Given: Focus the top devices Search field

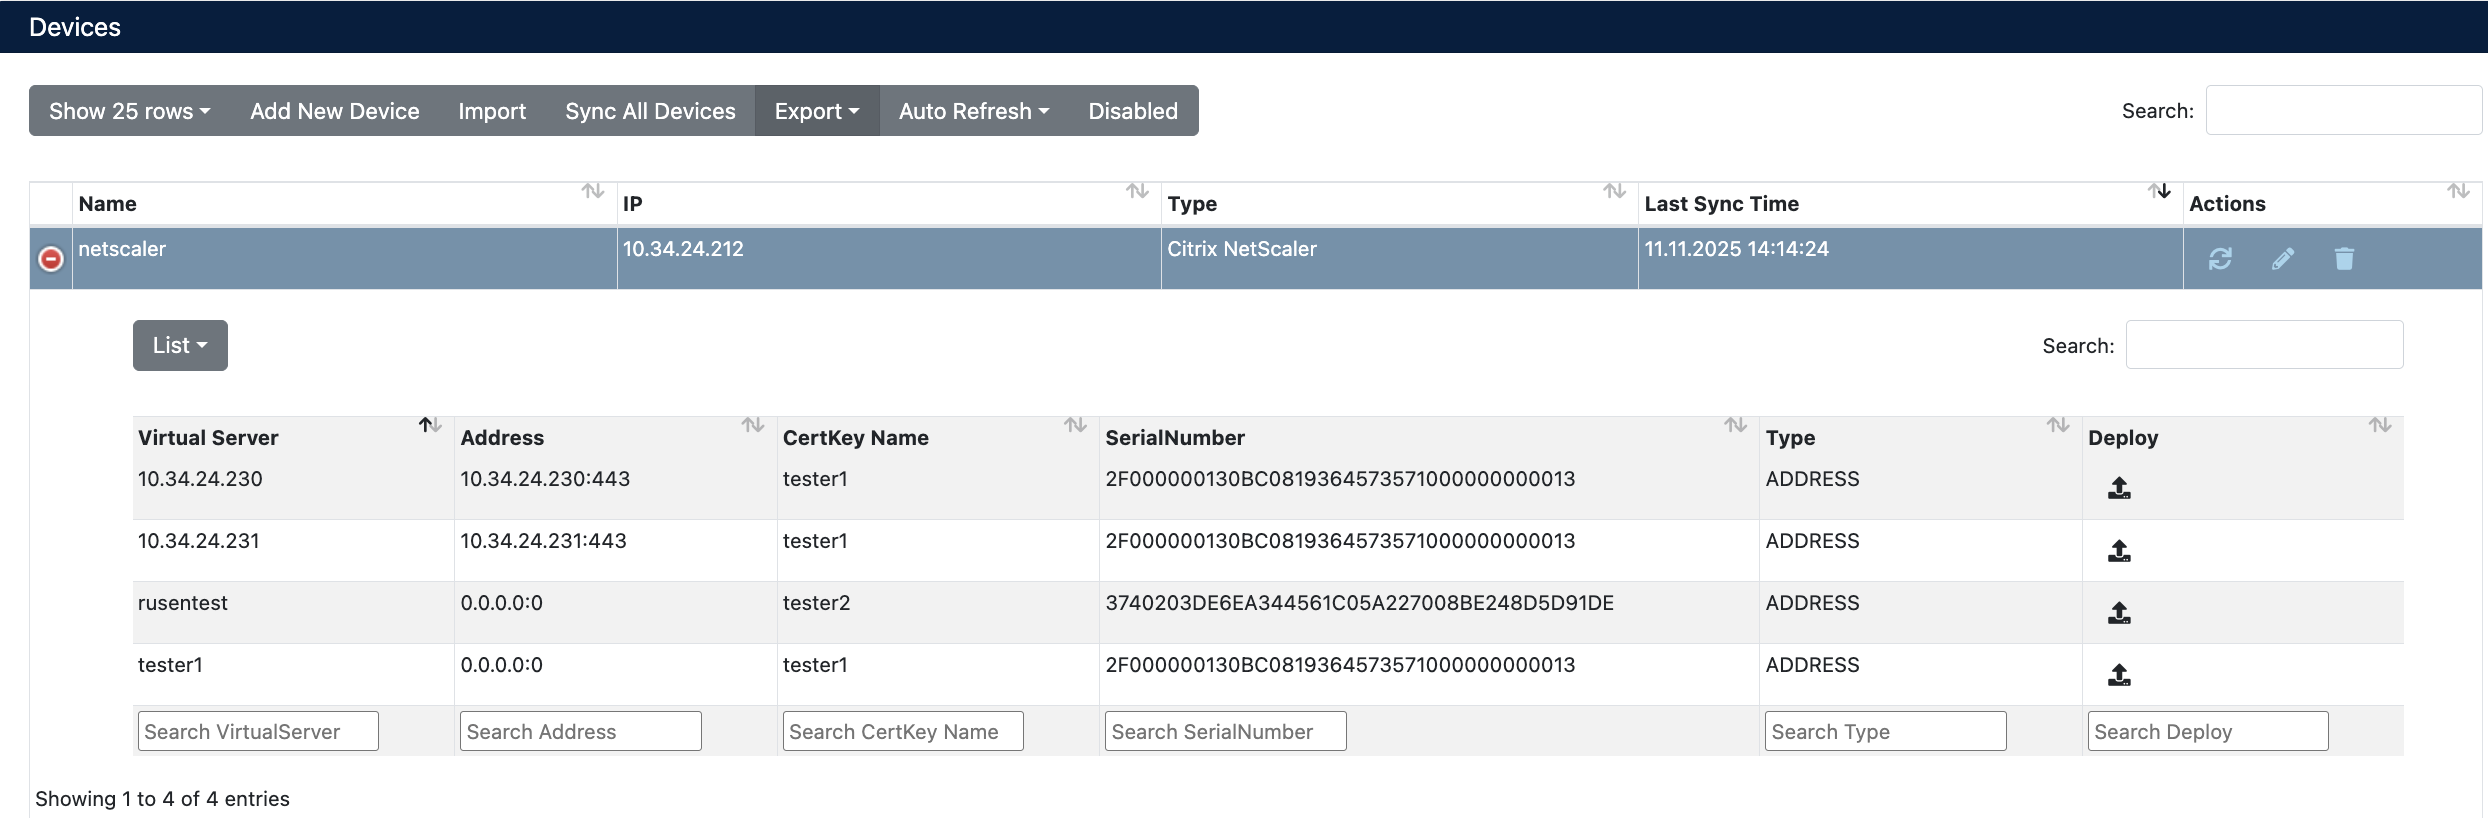Looking at the screenshot, I should pyautogui.click(x=2343, y=110).
